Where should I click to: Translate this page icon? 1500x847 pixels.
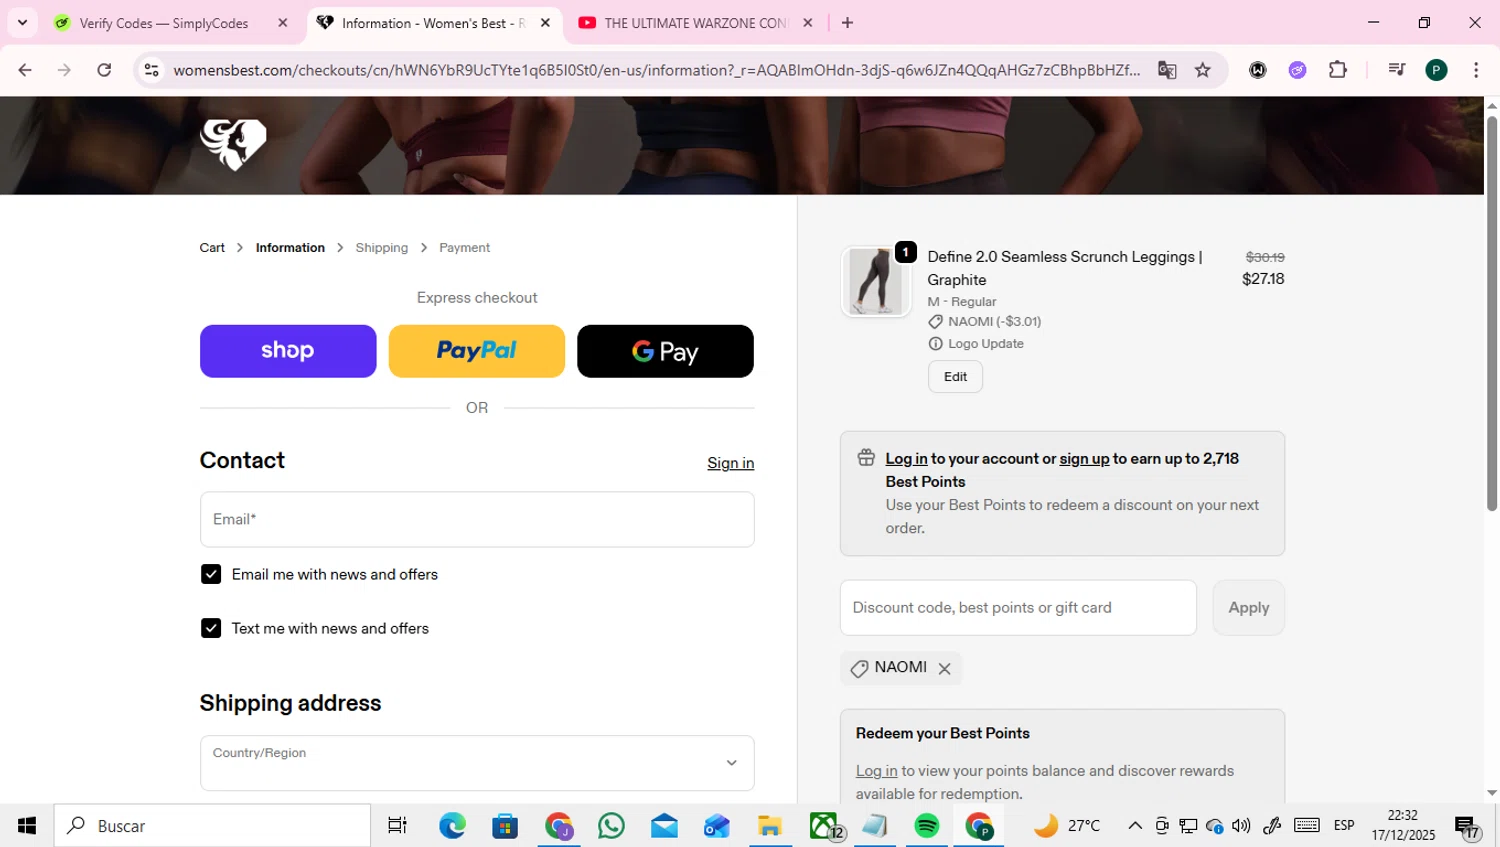click(1167, 70)
